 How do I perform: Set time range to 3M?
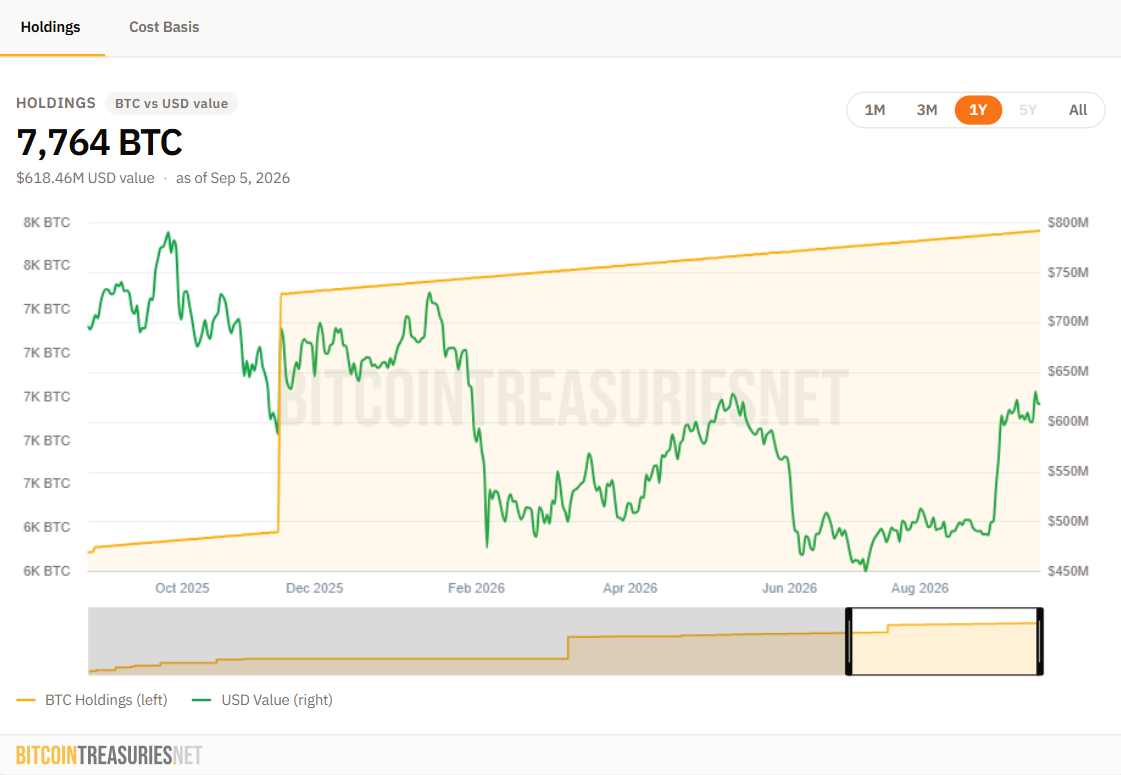click(x=927, y=110)
